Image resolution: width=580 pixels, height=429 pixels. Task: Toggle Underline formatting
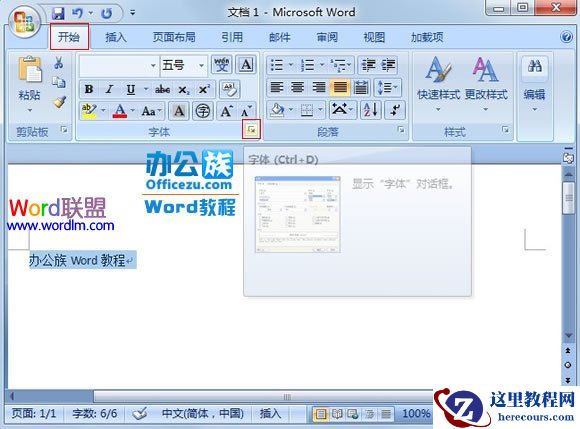131,89
